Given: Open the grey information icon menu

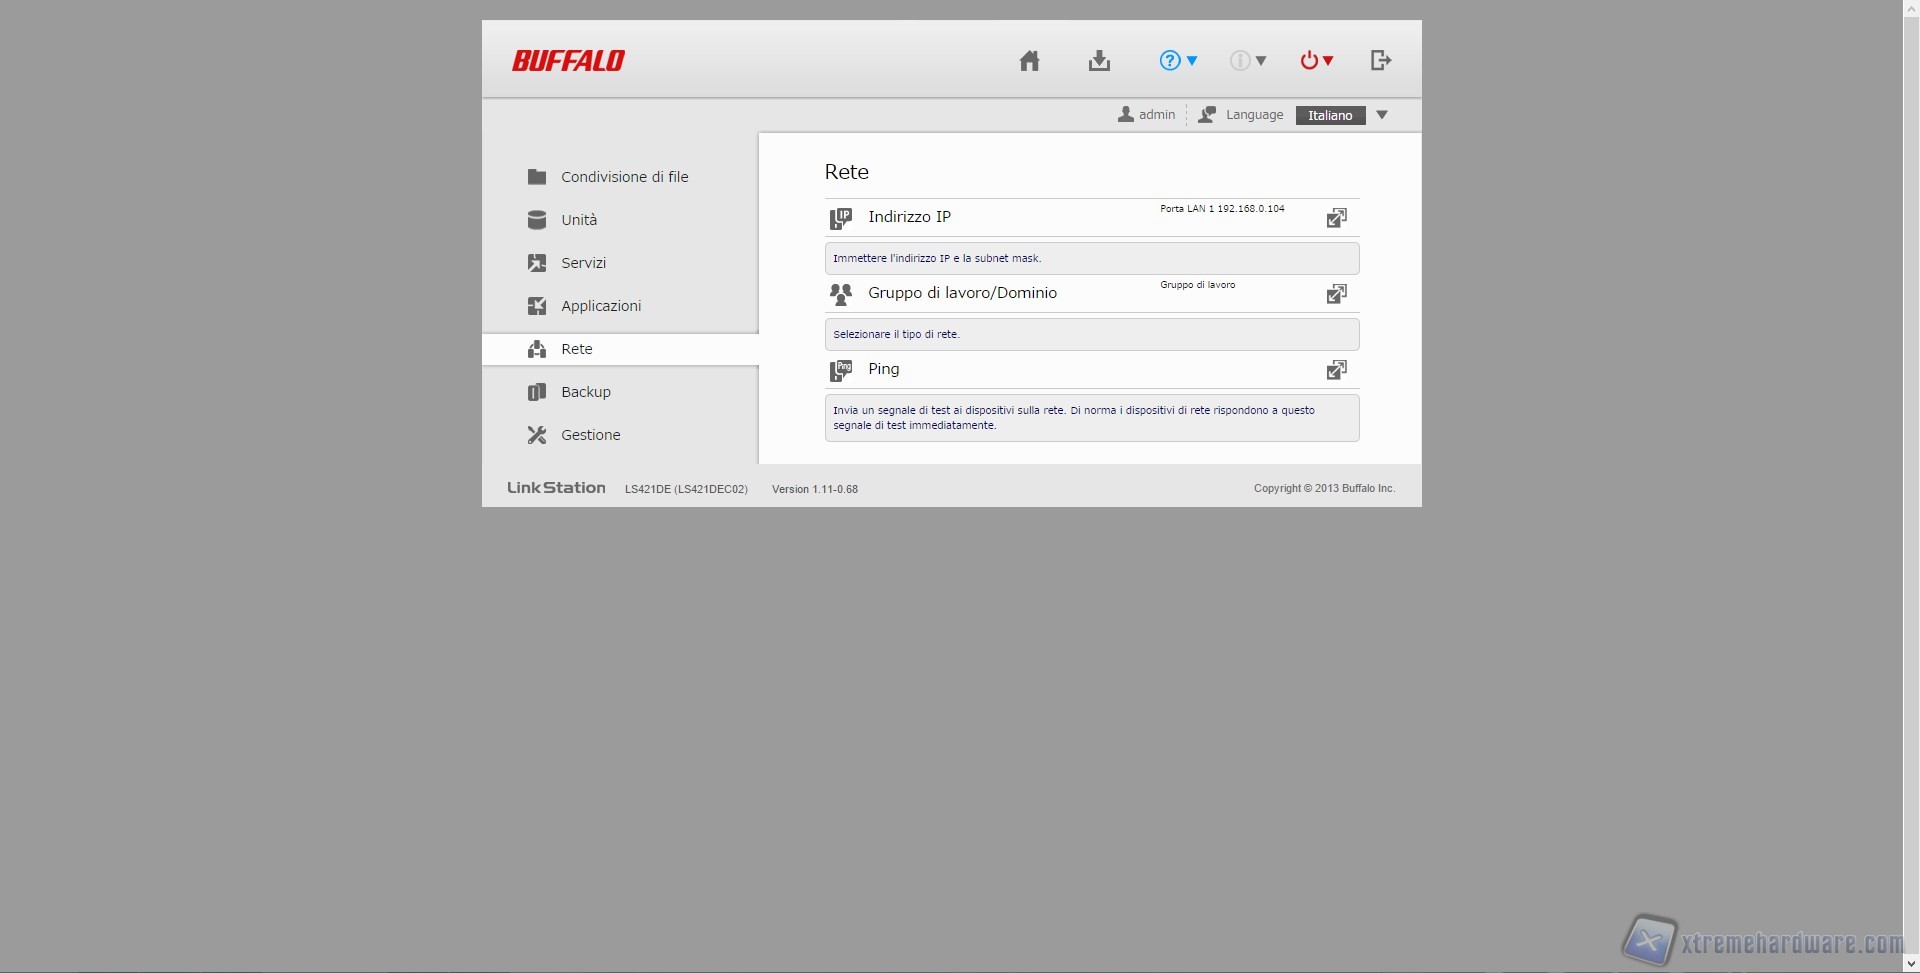Looking at the screenshot, I should (1247, 61).
